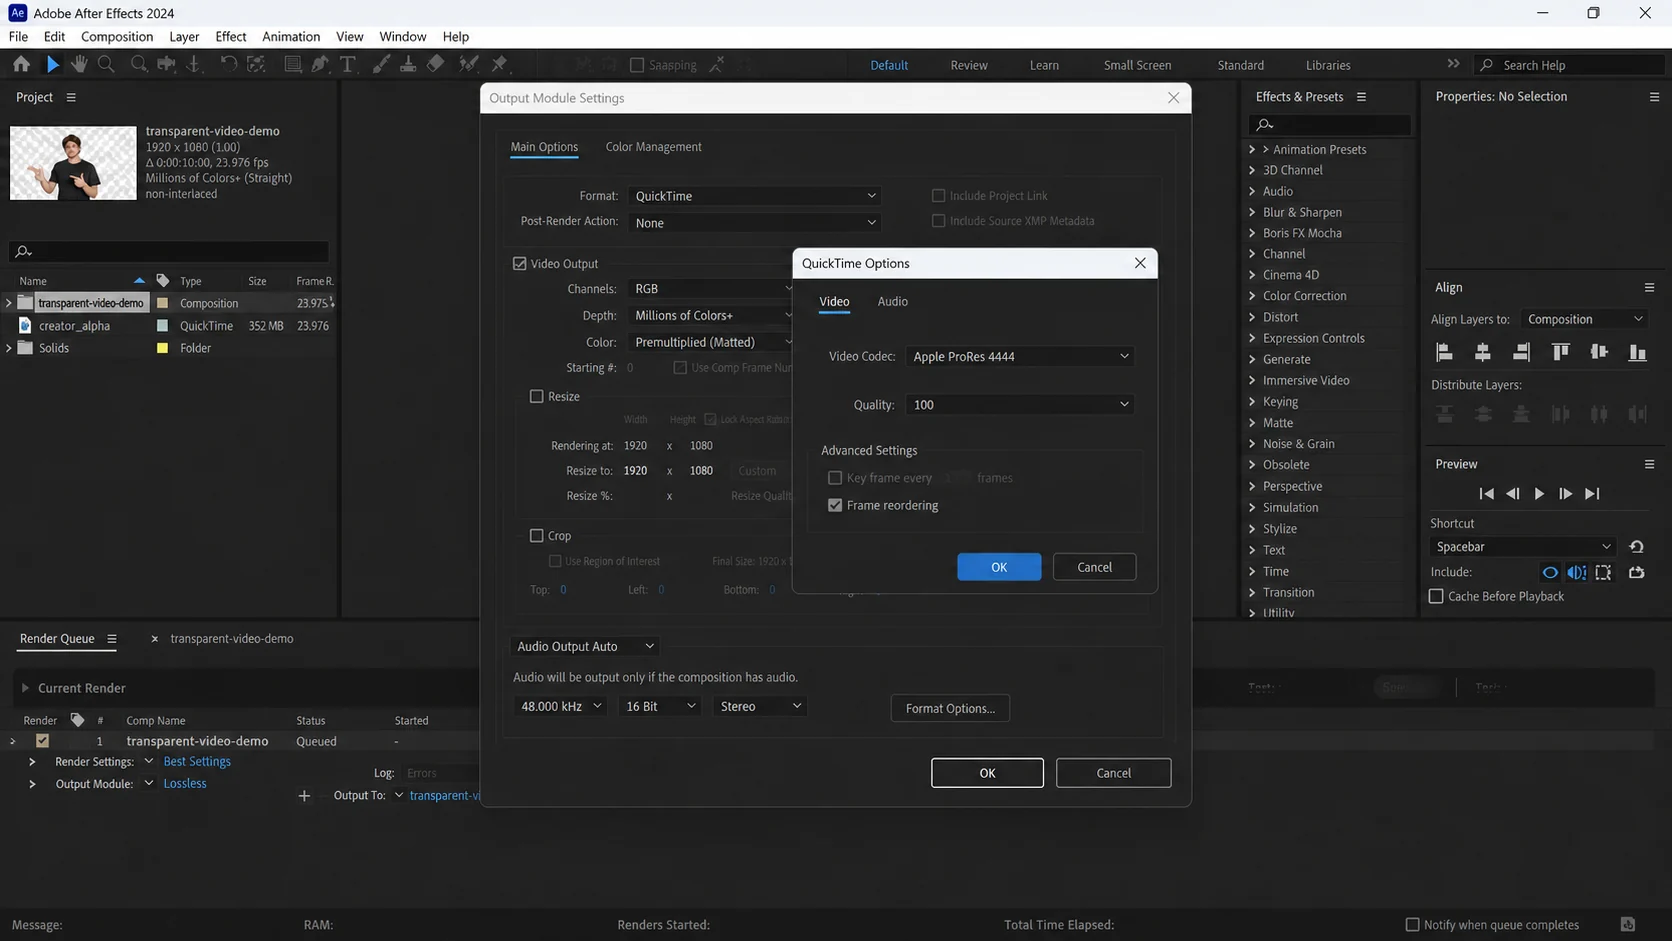Open the Composition menu
This screenshot has width=1672, height=941.
117,37
